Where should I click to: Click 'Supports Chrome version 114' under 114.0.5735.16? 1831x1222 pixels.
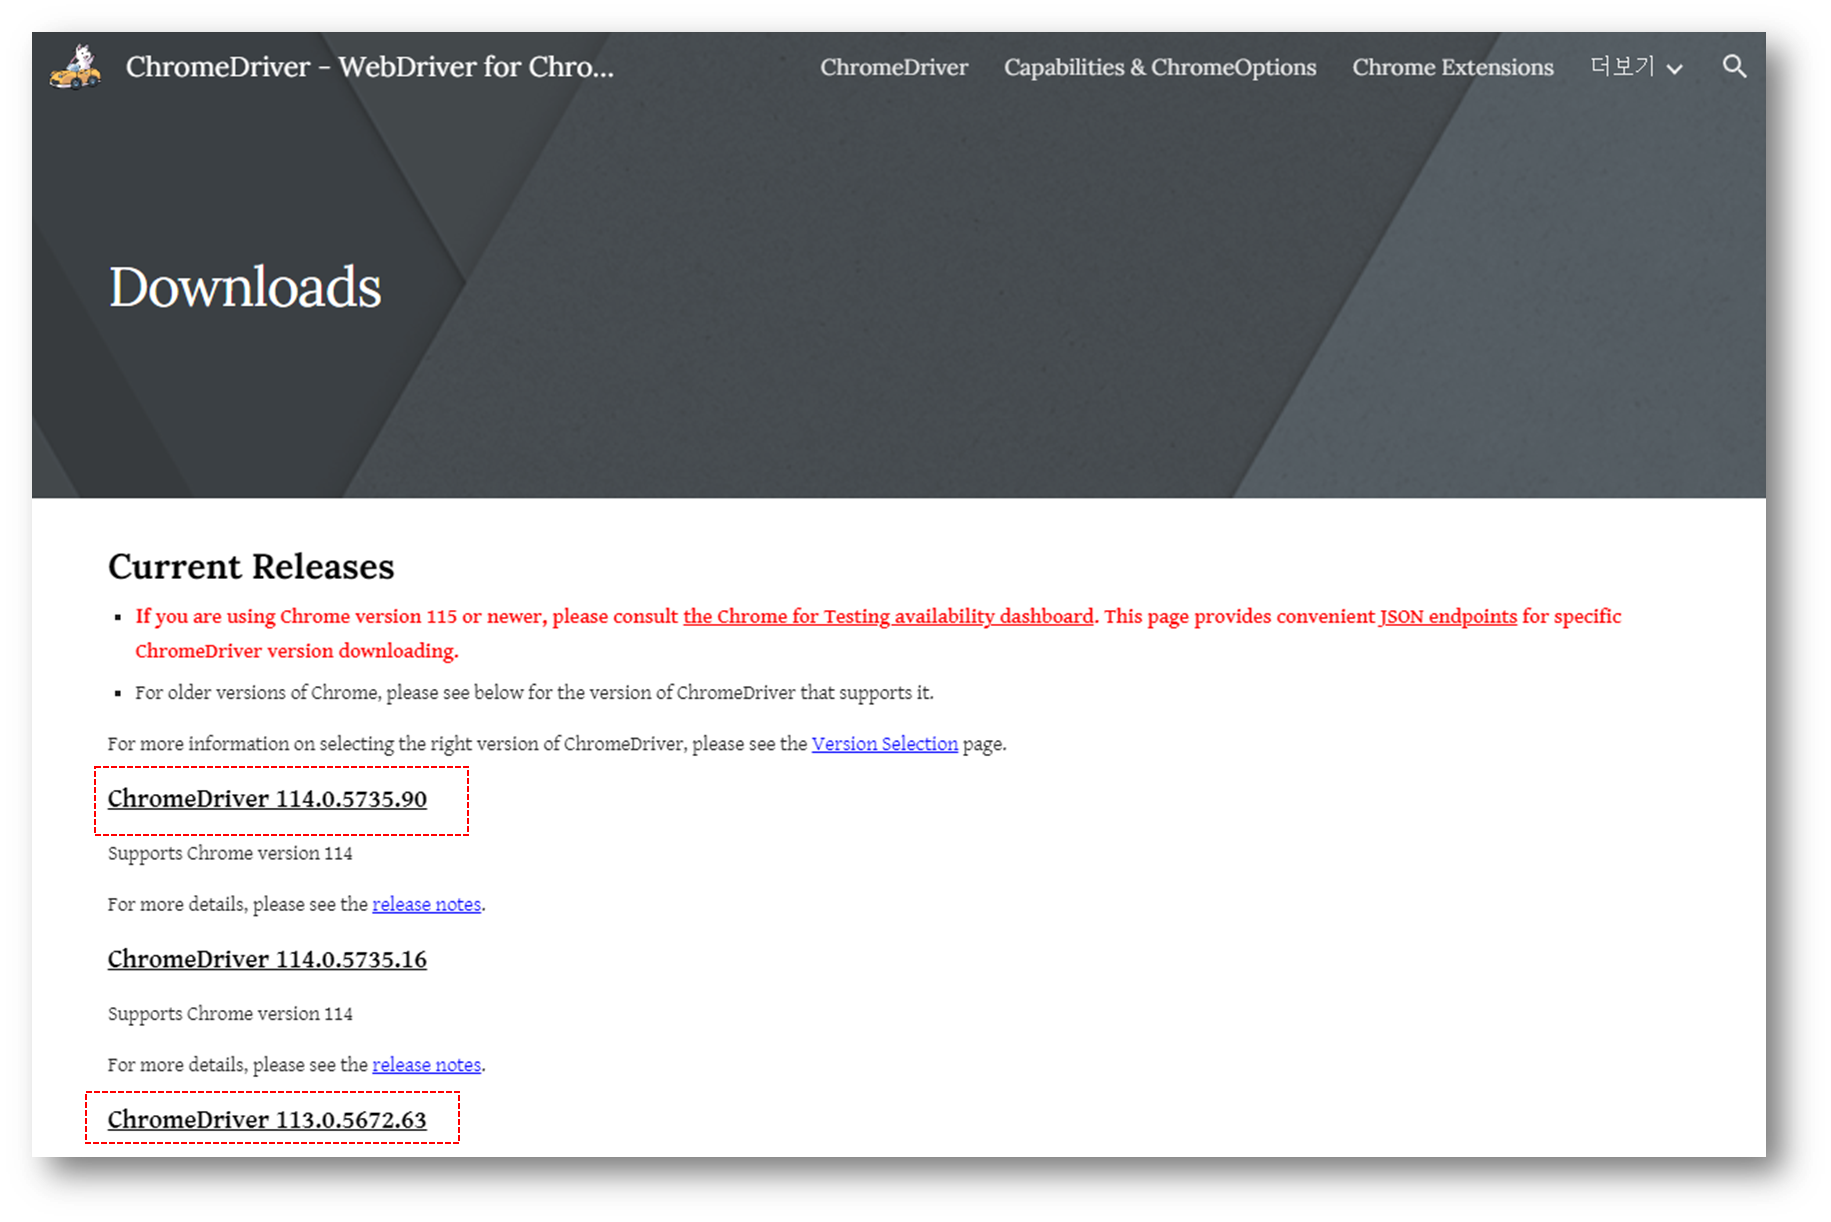[x=230, y=1013]
